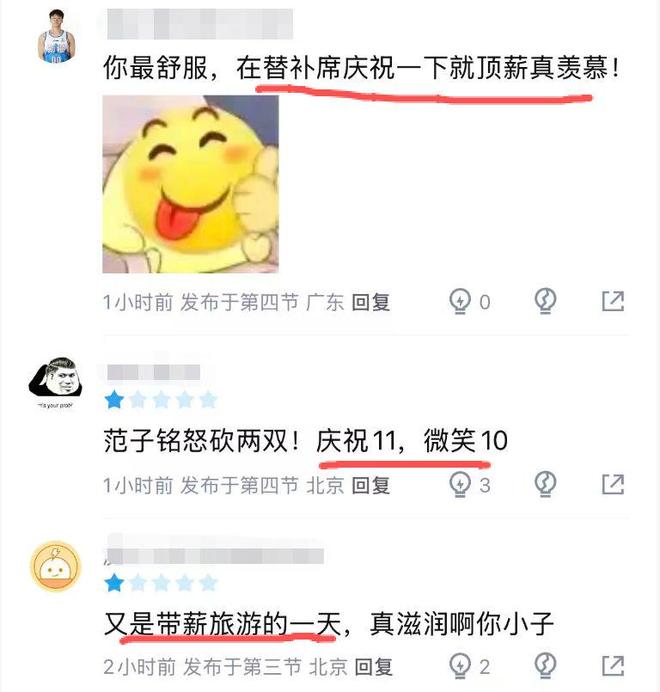The height and width of the screenshot is (692, 660).
Task: Share the 范子铭怒砍两双 comment
Action: pos(613,485)
